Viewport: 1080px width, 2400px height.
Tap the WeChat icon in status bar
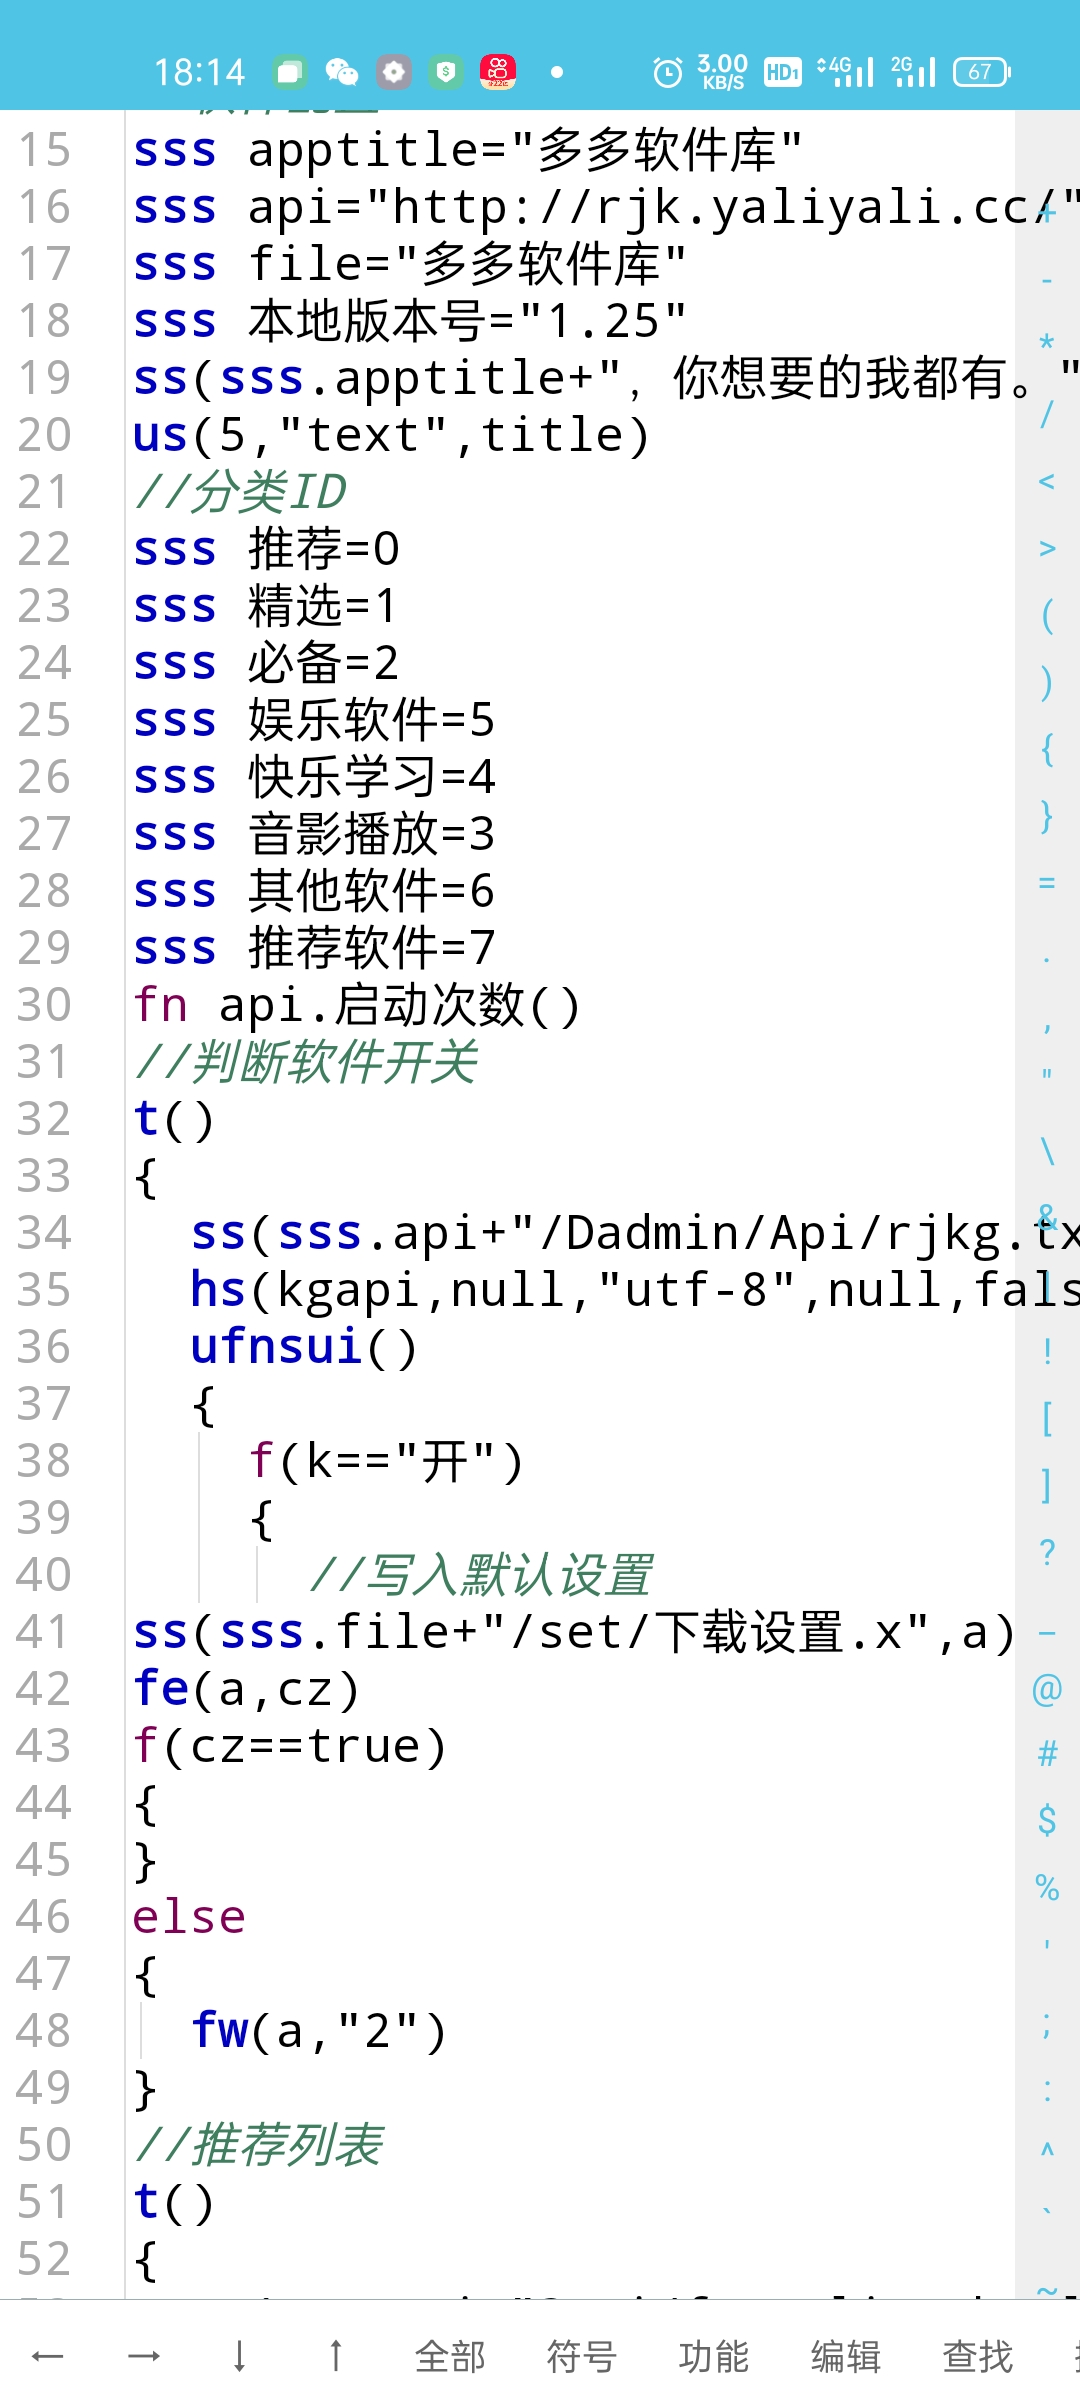click(342, 72)
